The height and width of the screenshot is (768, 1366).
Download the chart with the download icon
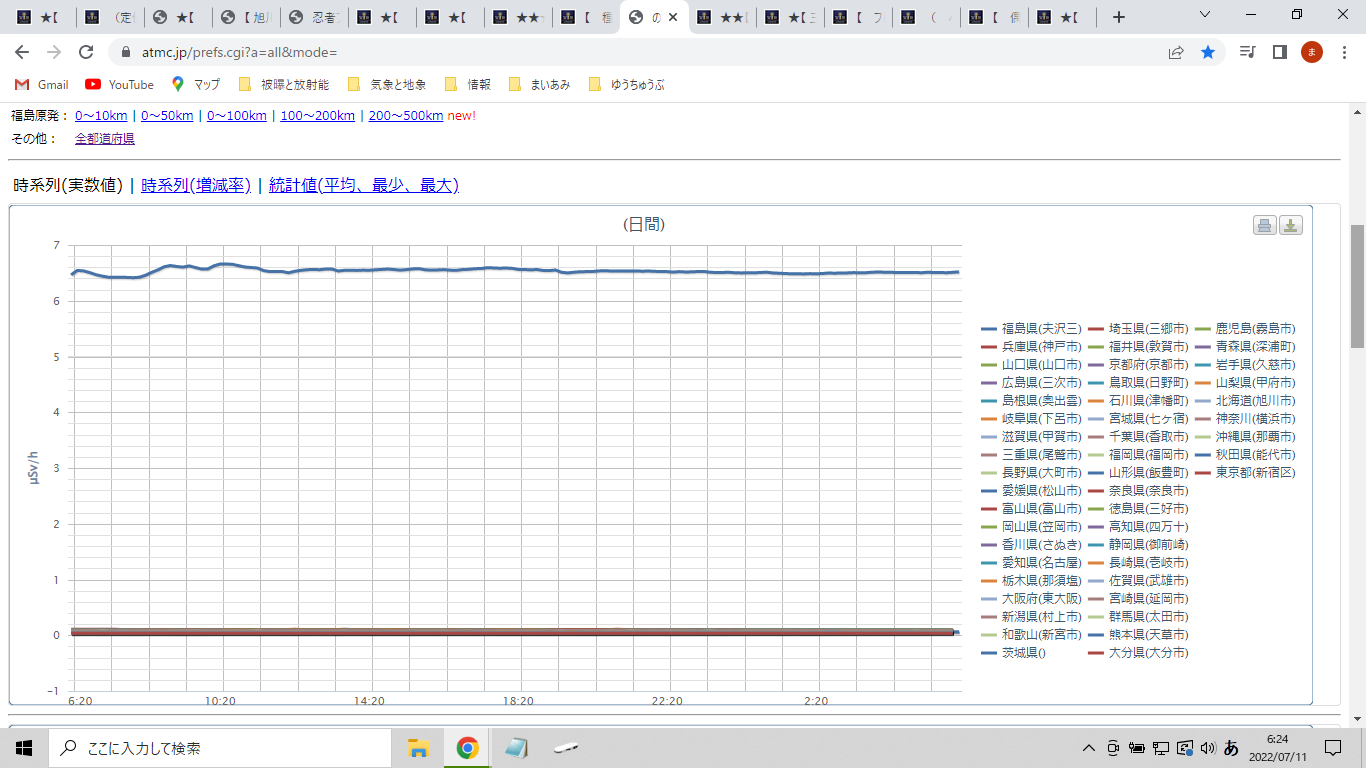click(x=1291, y=225)
